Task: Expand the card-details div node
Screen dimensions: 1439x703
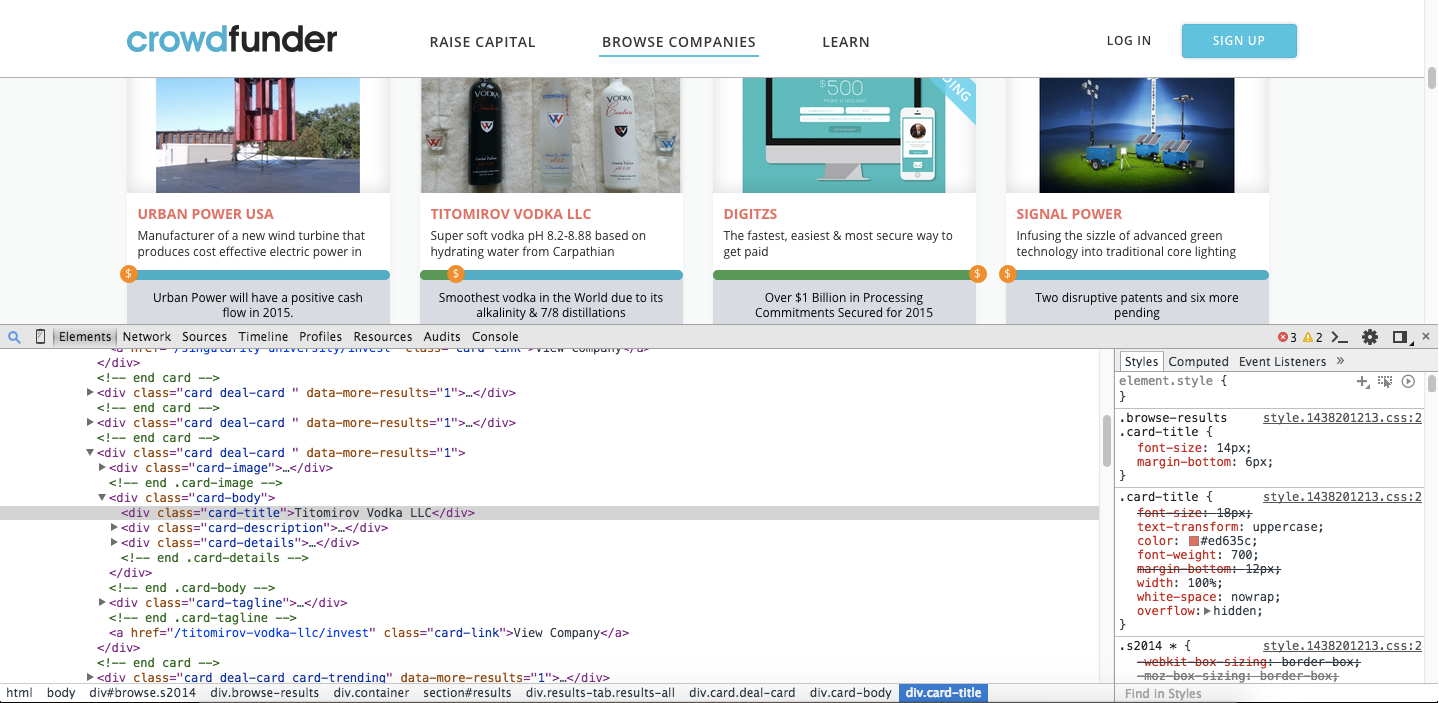Action: click(x=114, y=542)
